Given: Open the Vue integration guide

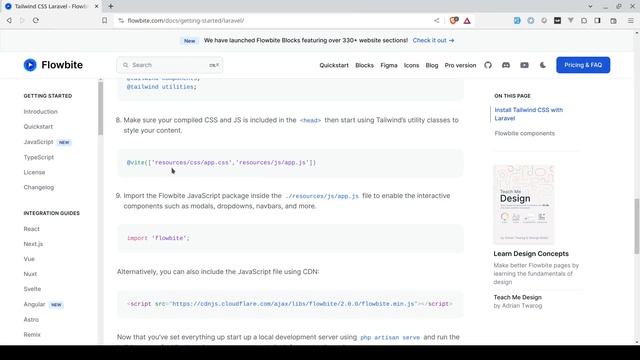Looking at the screenshot, I should tap(29, 259).
